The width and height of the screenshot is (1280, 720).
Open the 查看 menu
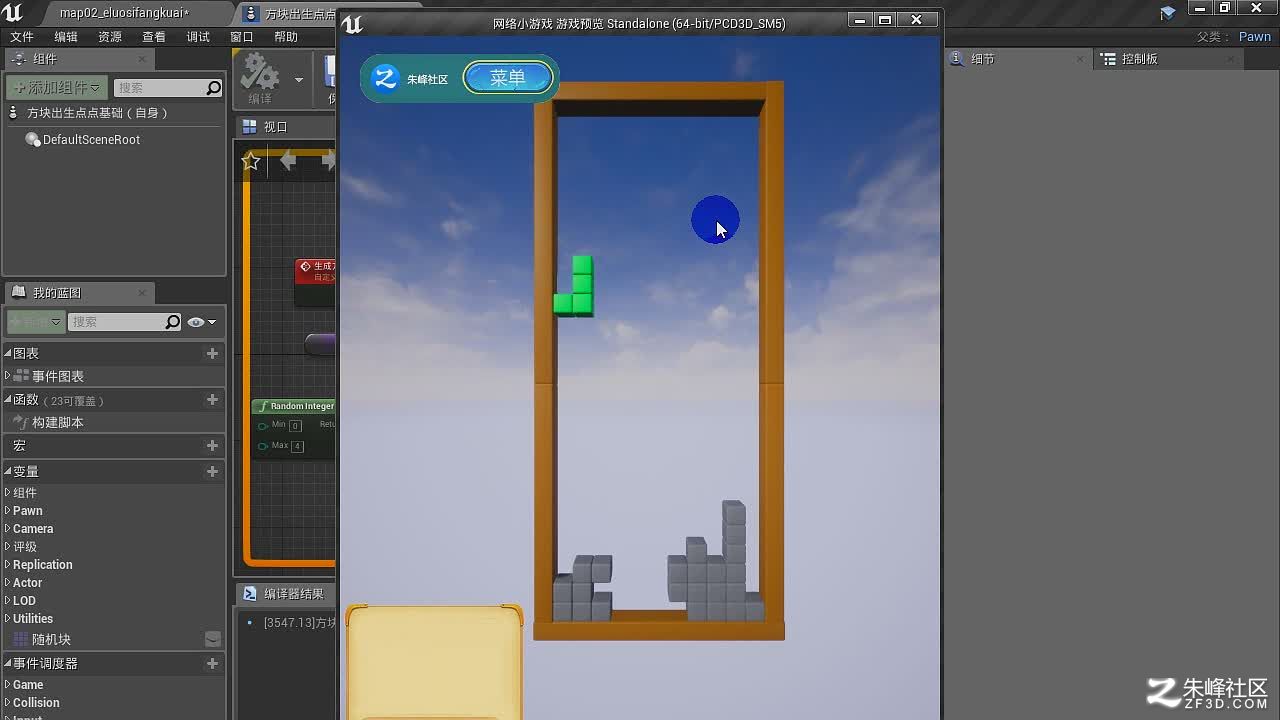(x=154, y=37)
